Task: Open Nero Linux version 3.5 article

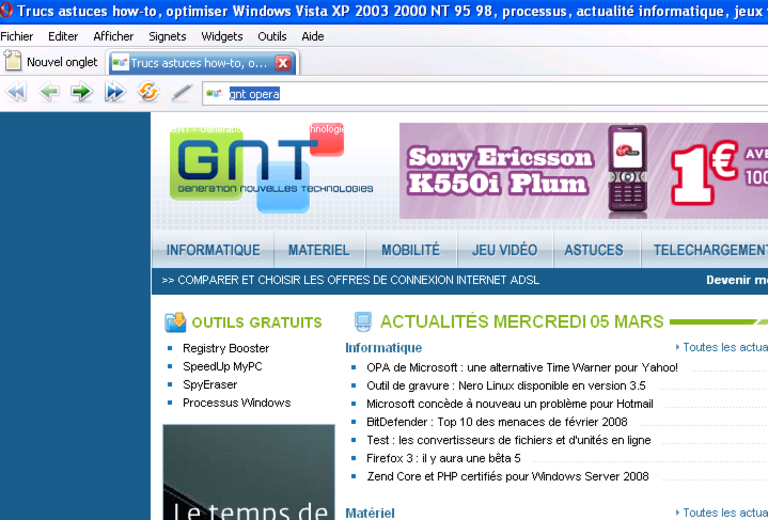Action: tap(506, 385)
